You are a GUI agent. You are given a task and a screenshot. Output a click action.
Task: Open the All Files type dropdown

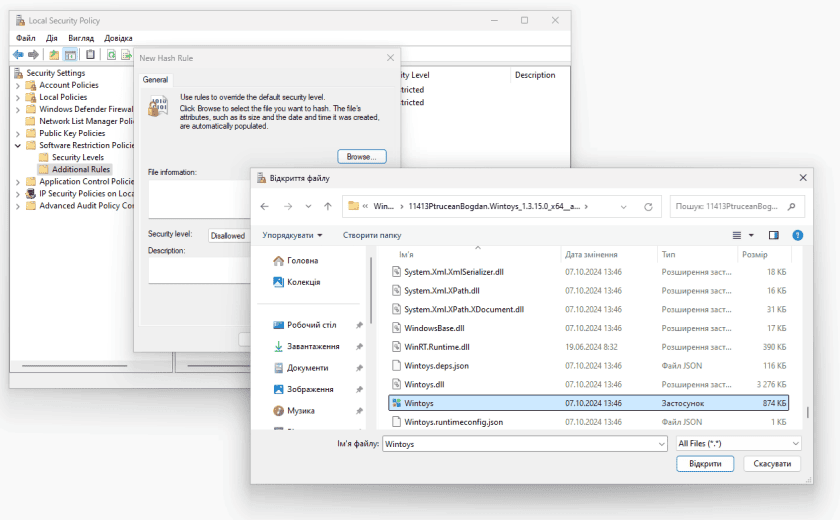coord(738,443)
